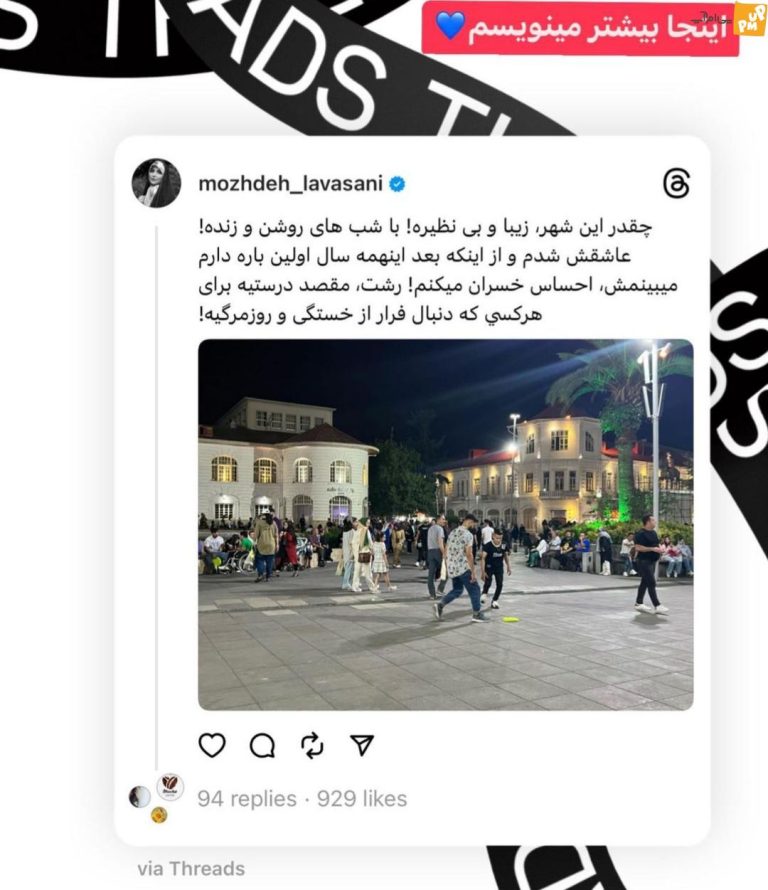Open the gray replier avatar
This screenshot has height=890, width=768.
[x=140, y=797]
